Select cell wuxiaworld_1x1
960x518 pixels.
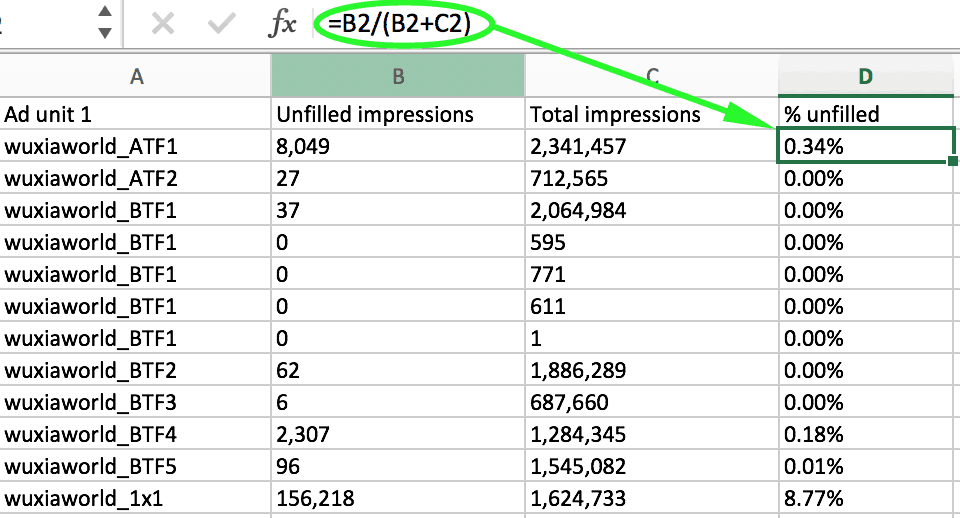135,498
